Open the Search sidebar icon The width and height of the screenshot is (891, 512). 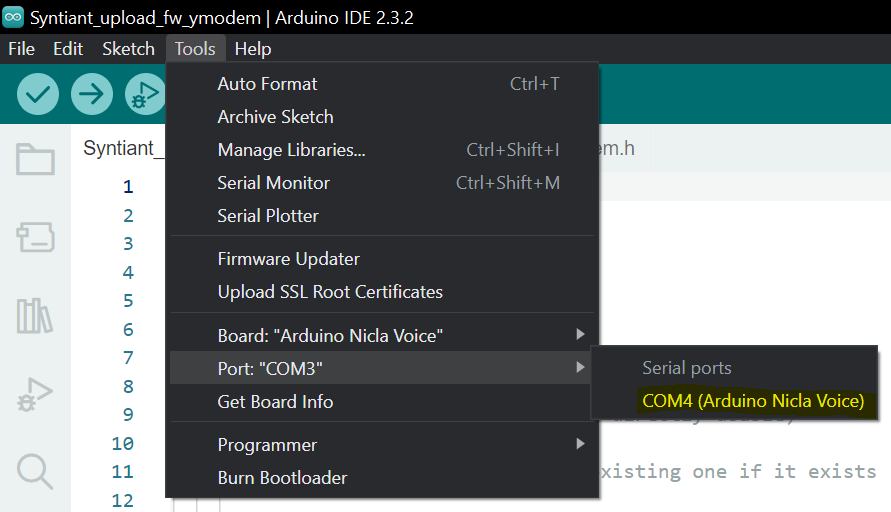pyautogui.click(x=35, y=471)
